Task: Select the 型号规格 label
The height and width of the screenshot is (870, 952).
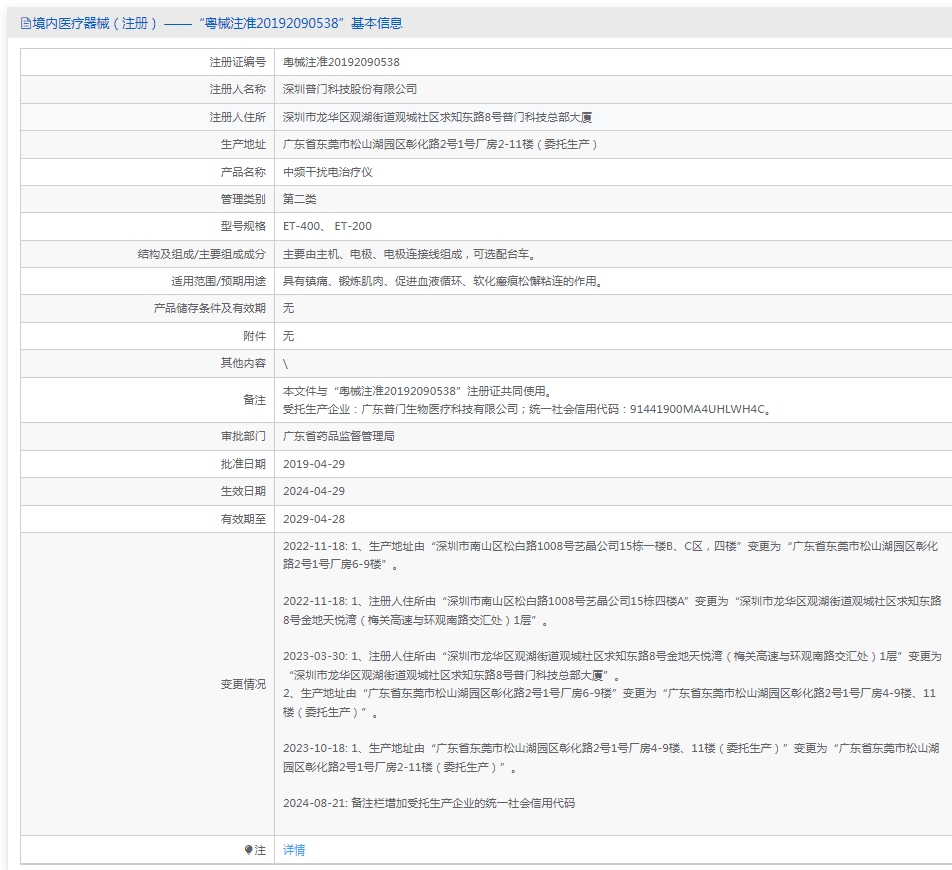Action: pyautogui.click(x=243, y=226)
